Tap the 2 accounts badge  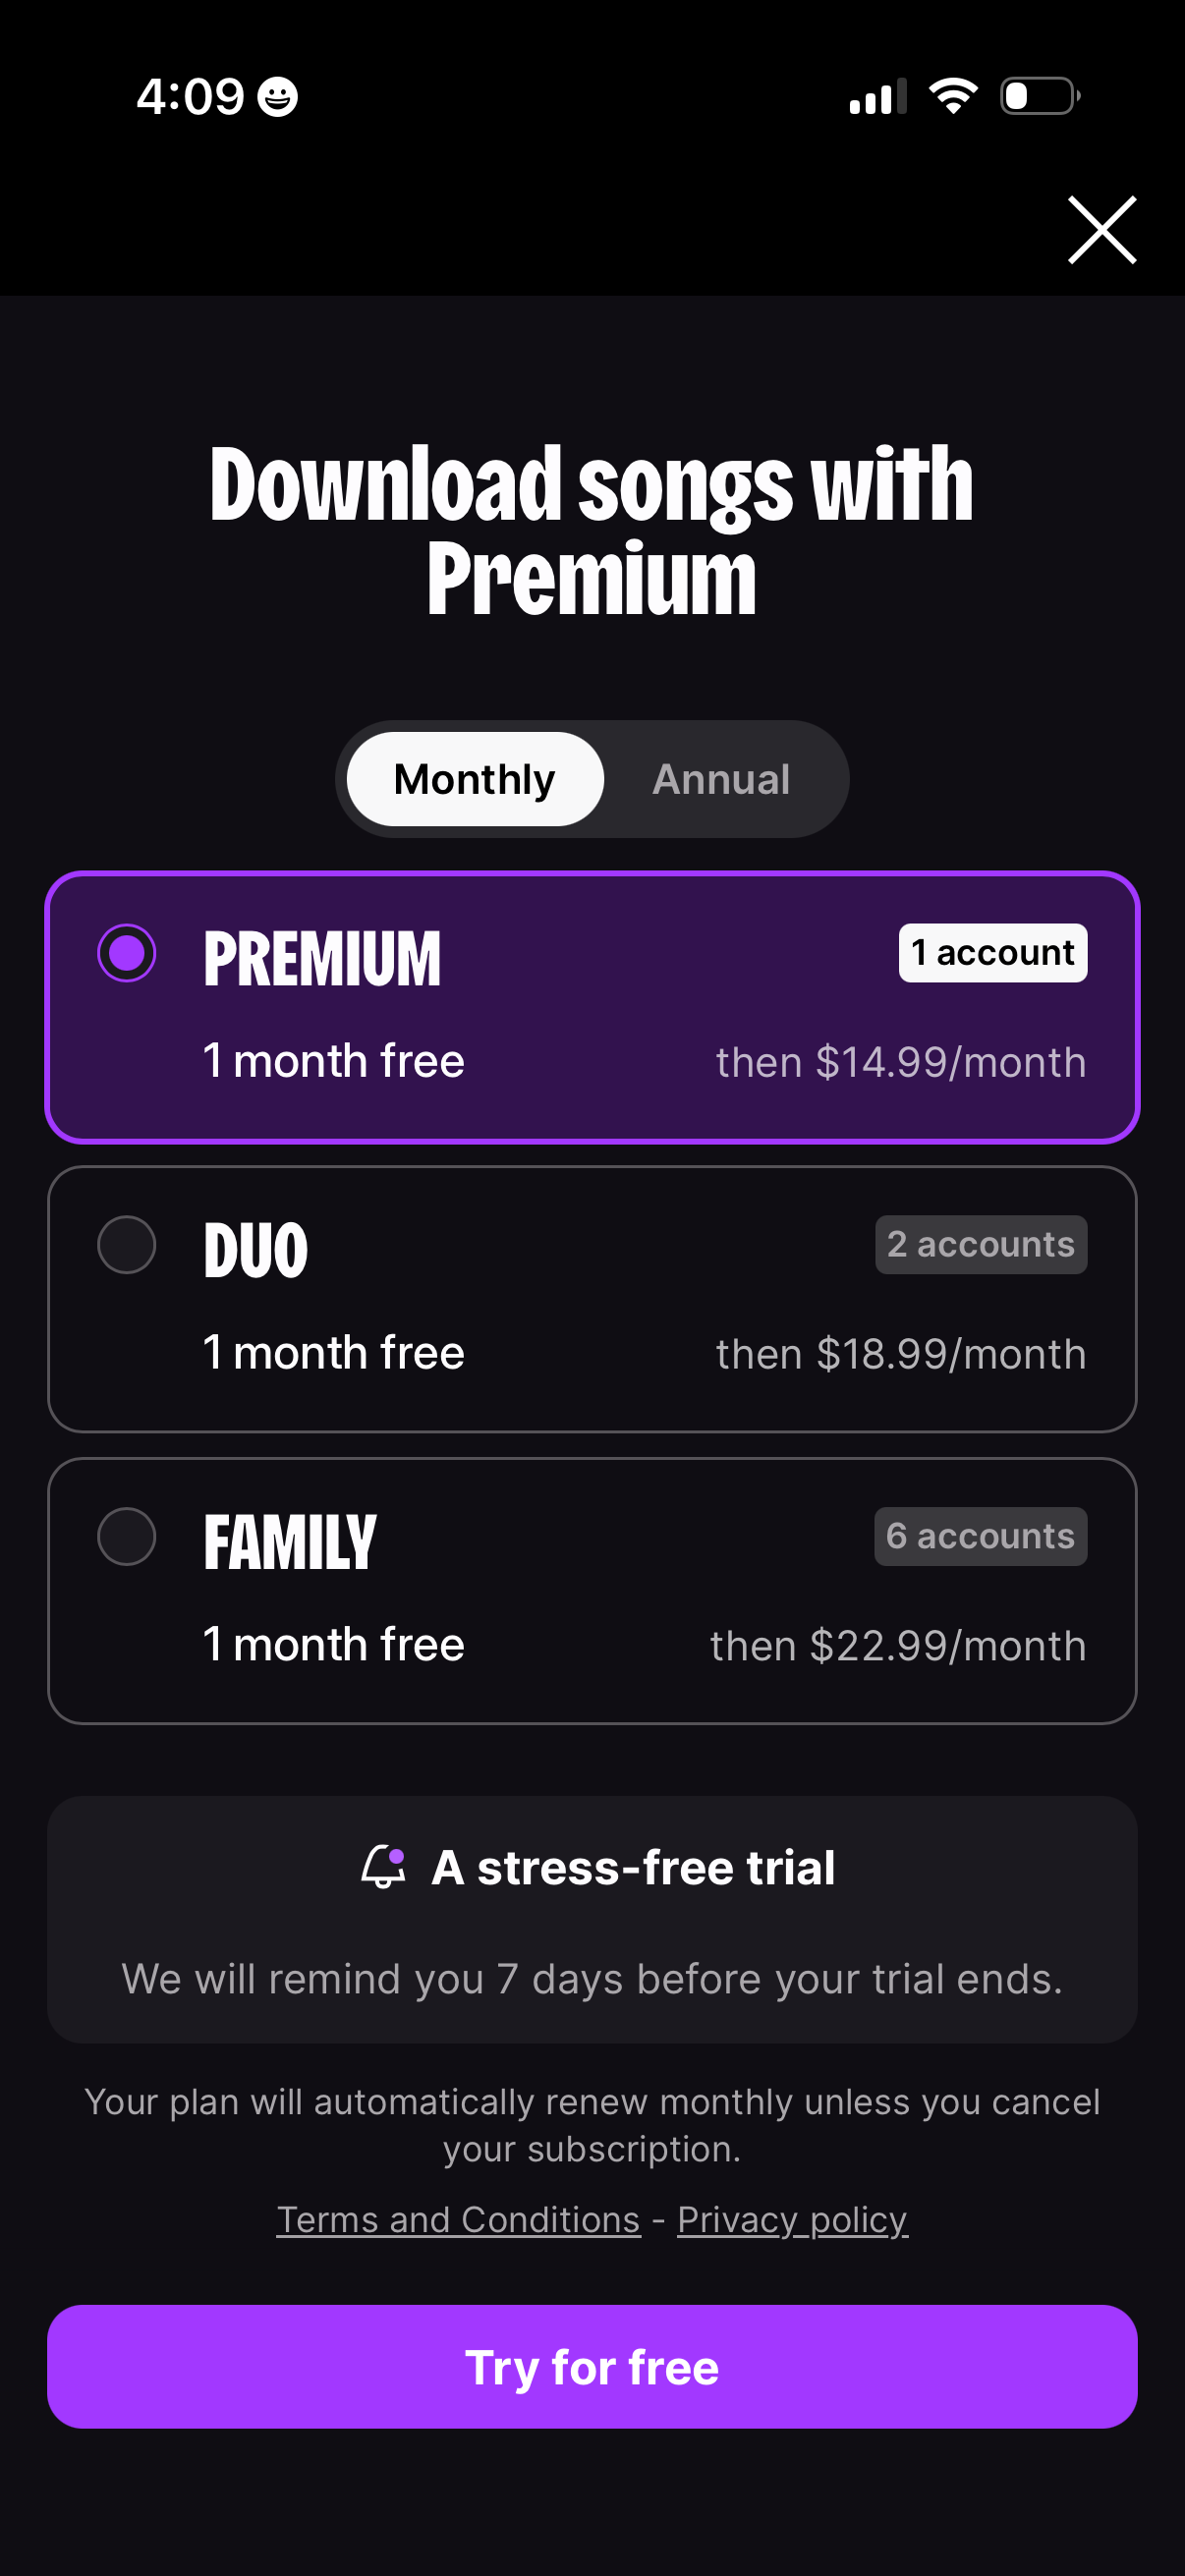(980, 1245)
